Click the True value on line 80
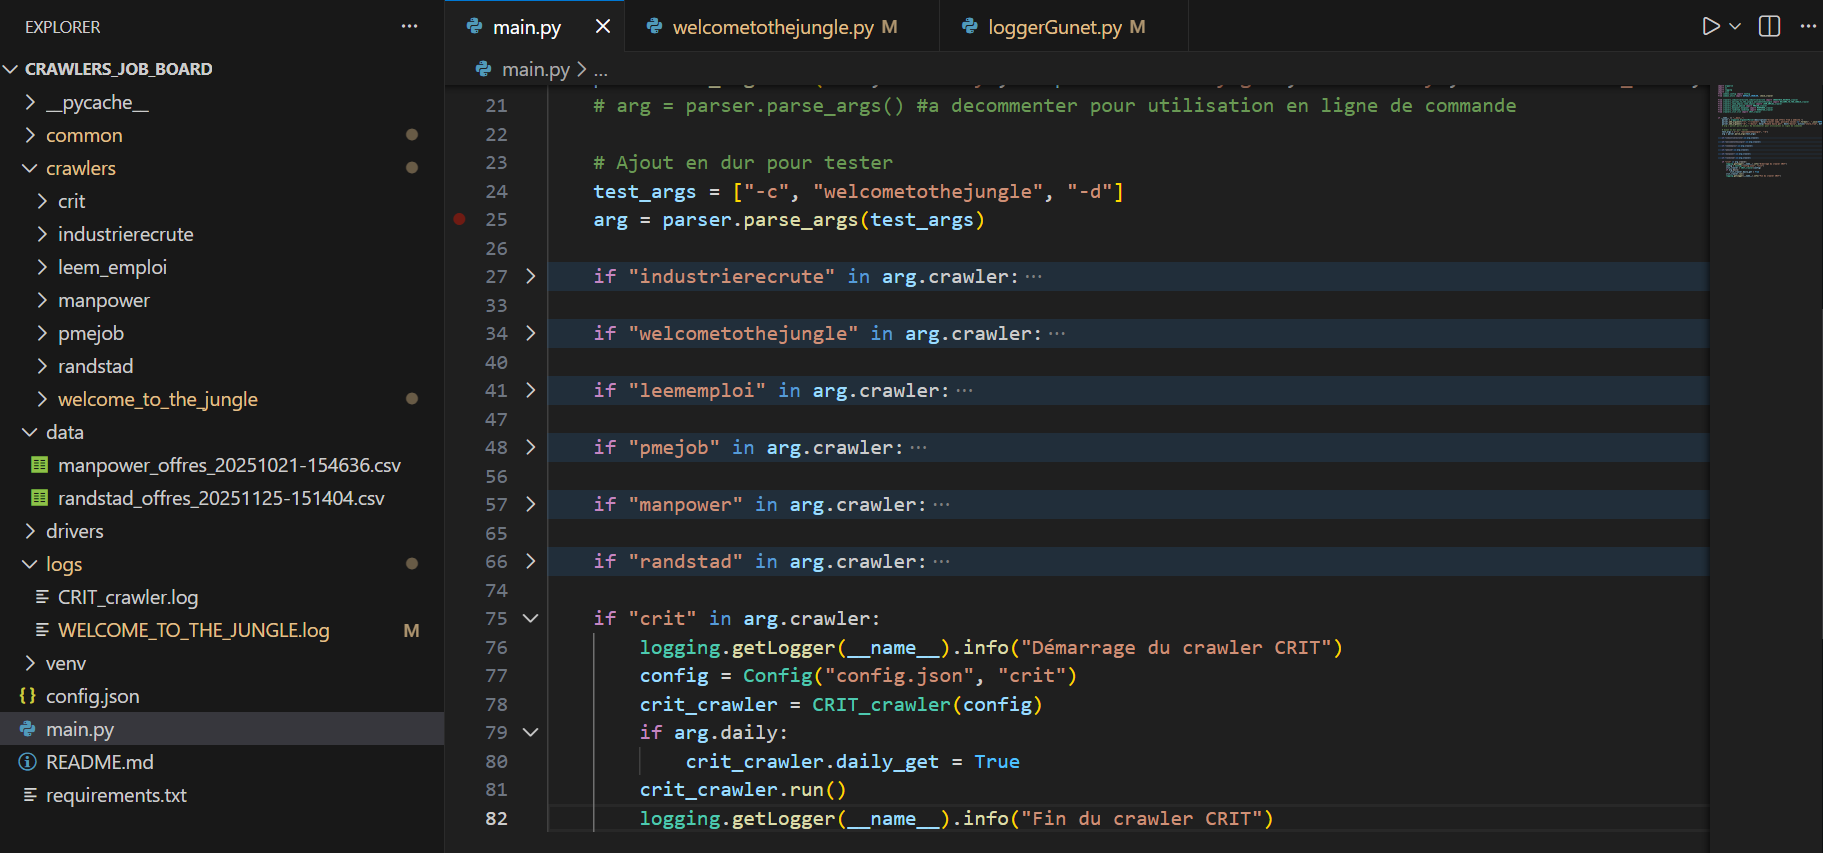This screenshot has height=853, width=1823. [997, 761]
